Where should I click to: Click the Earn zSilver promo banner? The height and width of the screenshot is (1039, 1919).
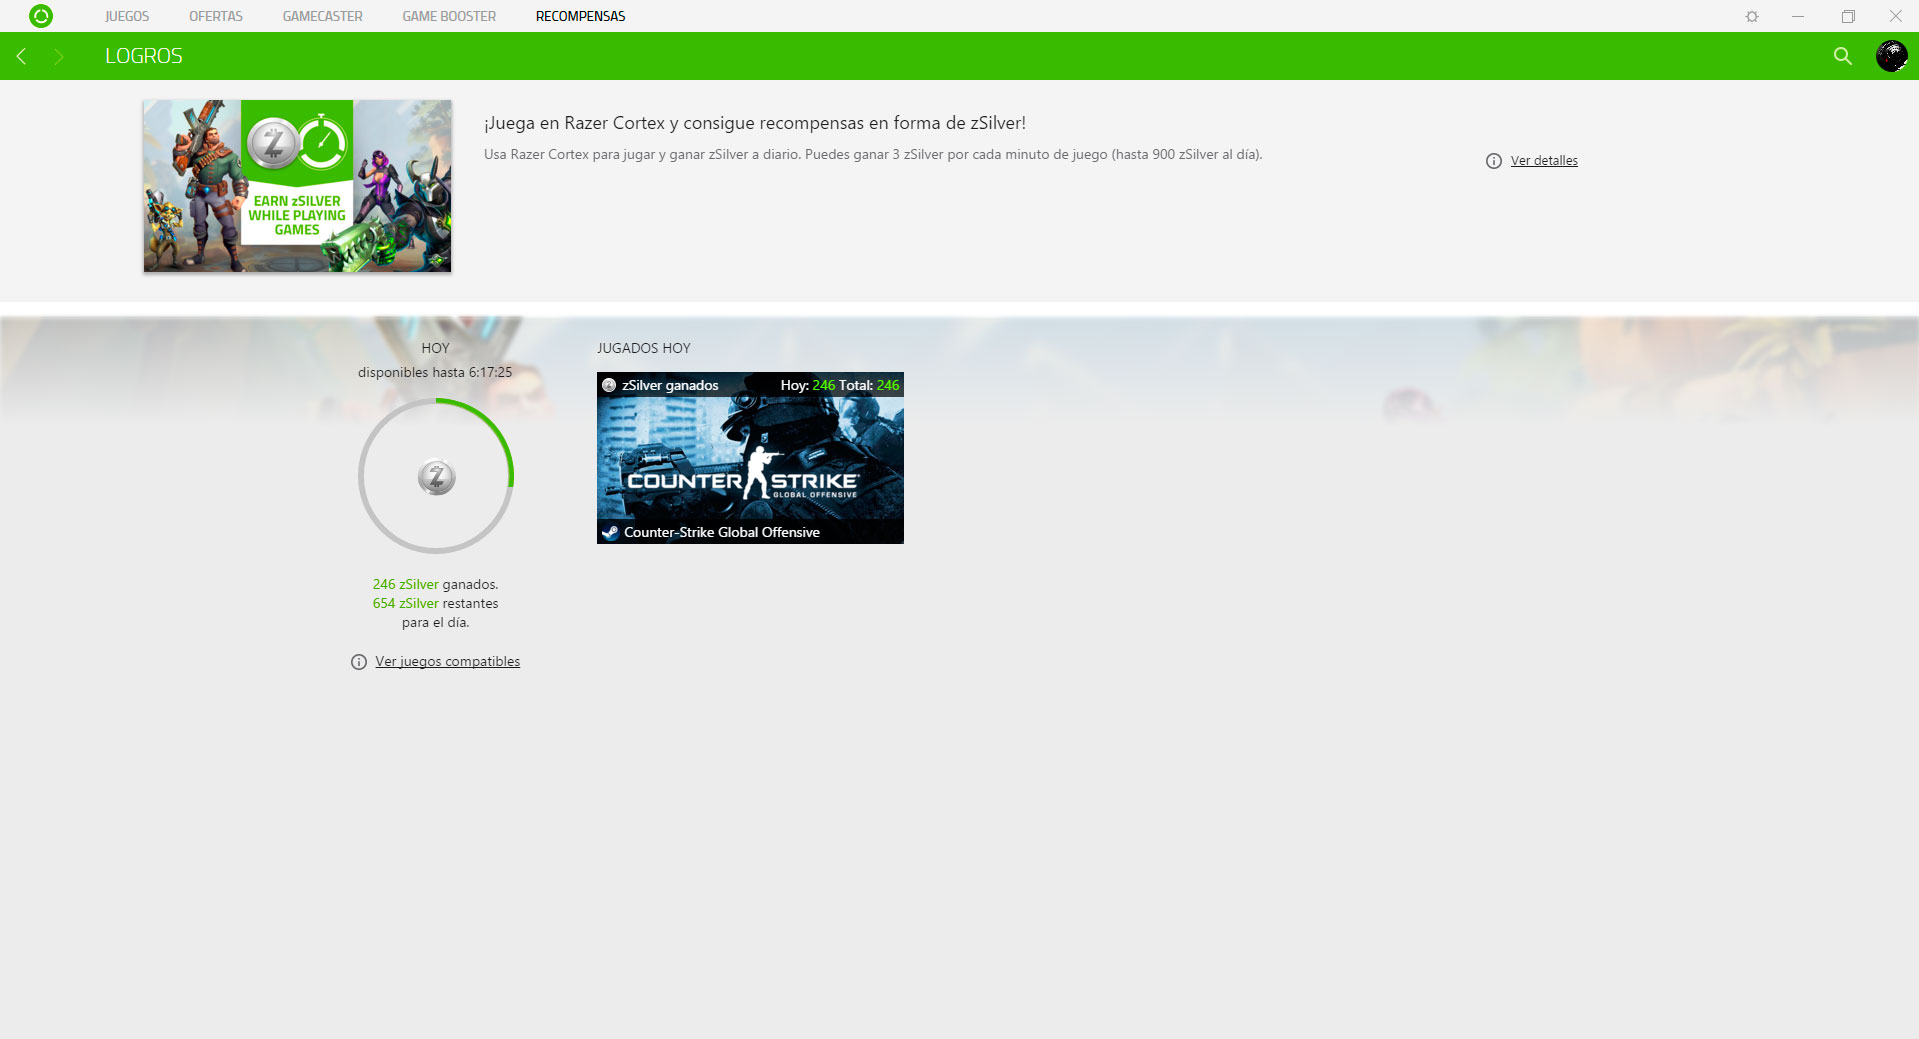[297, 186]
